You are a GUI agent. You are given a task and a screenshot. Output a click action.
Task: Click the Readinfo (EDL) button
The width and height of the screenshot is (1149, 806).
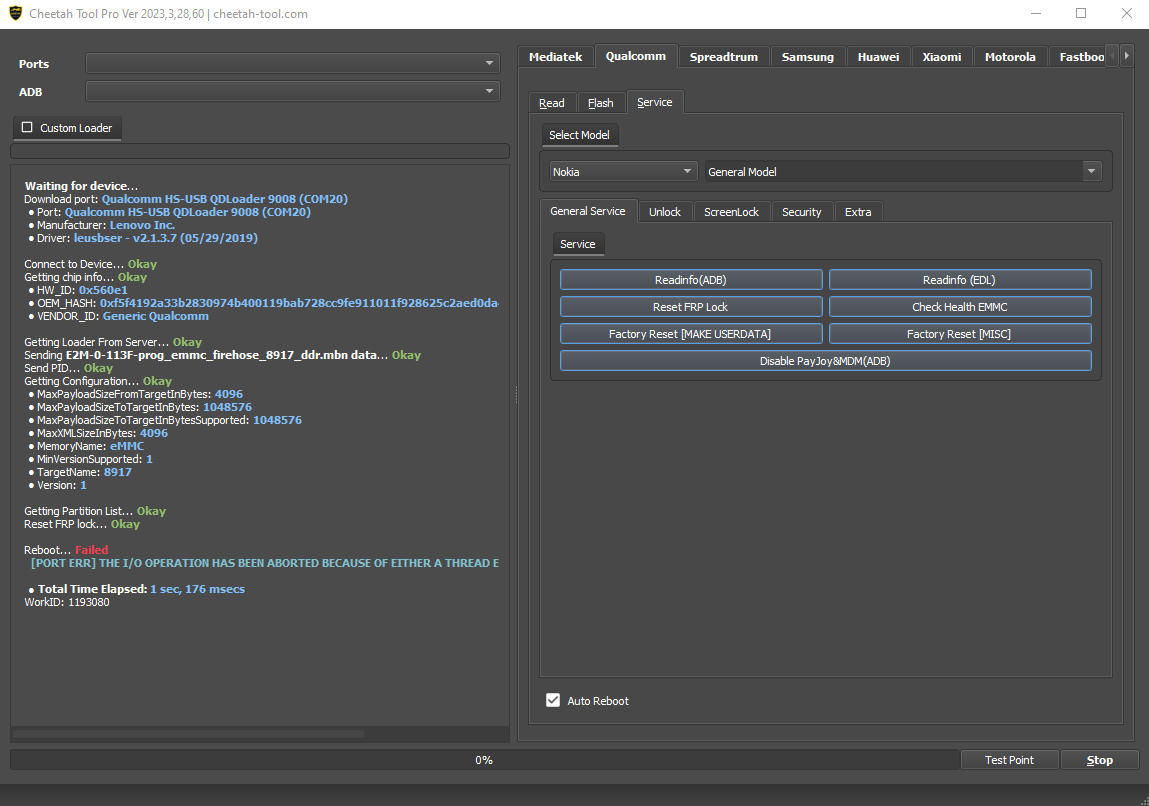(960, 280)
